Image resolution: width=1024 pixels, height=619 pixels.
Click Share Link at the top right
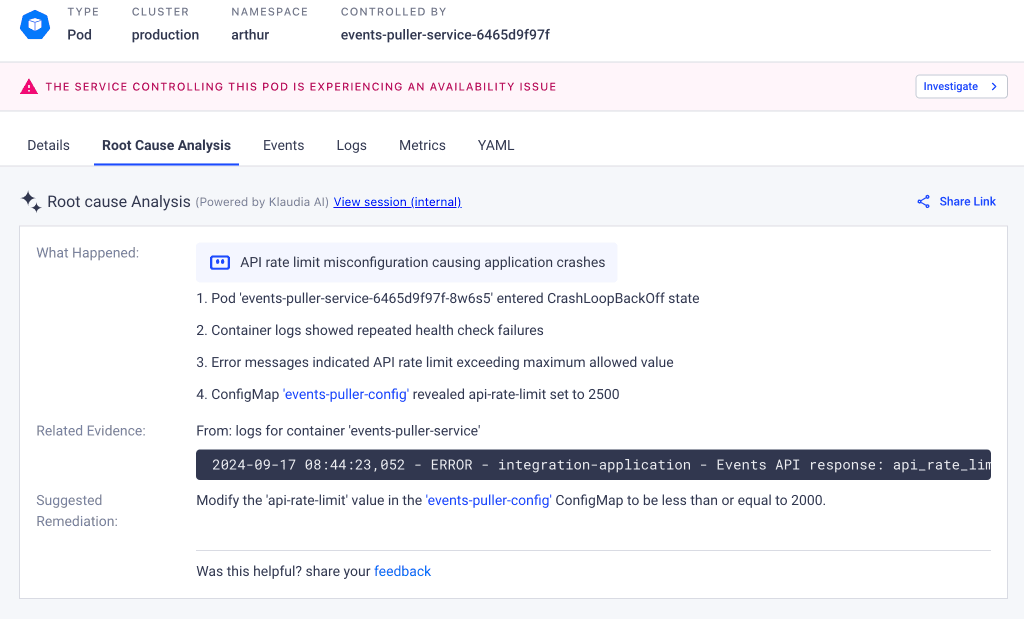point(967,201)
